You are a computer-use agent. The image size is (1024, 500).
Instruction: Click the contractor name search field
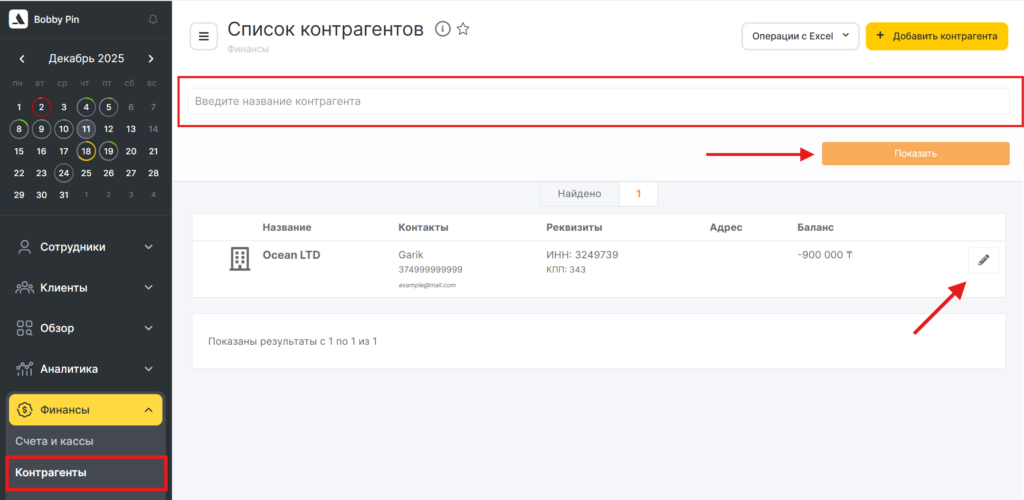pyautogui.click(x=598, y=101)
